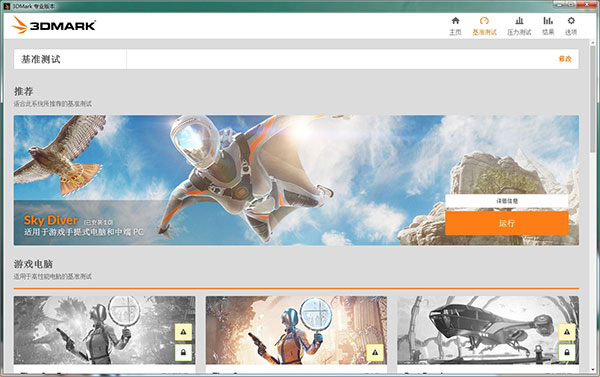The width and height of the screenshot is (600, 377).
Task: Open the options gear icon
Action: point(571,21)
